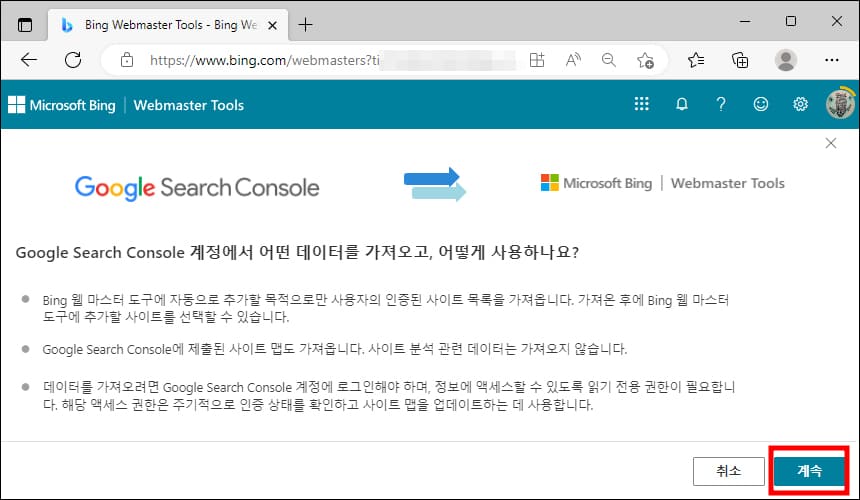
Task: Open Edge Settings and more menu
Action: 831,60
